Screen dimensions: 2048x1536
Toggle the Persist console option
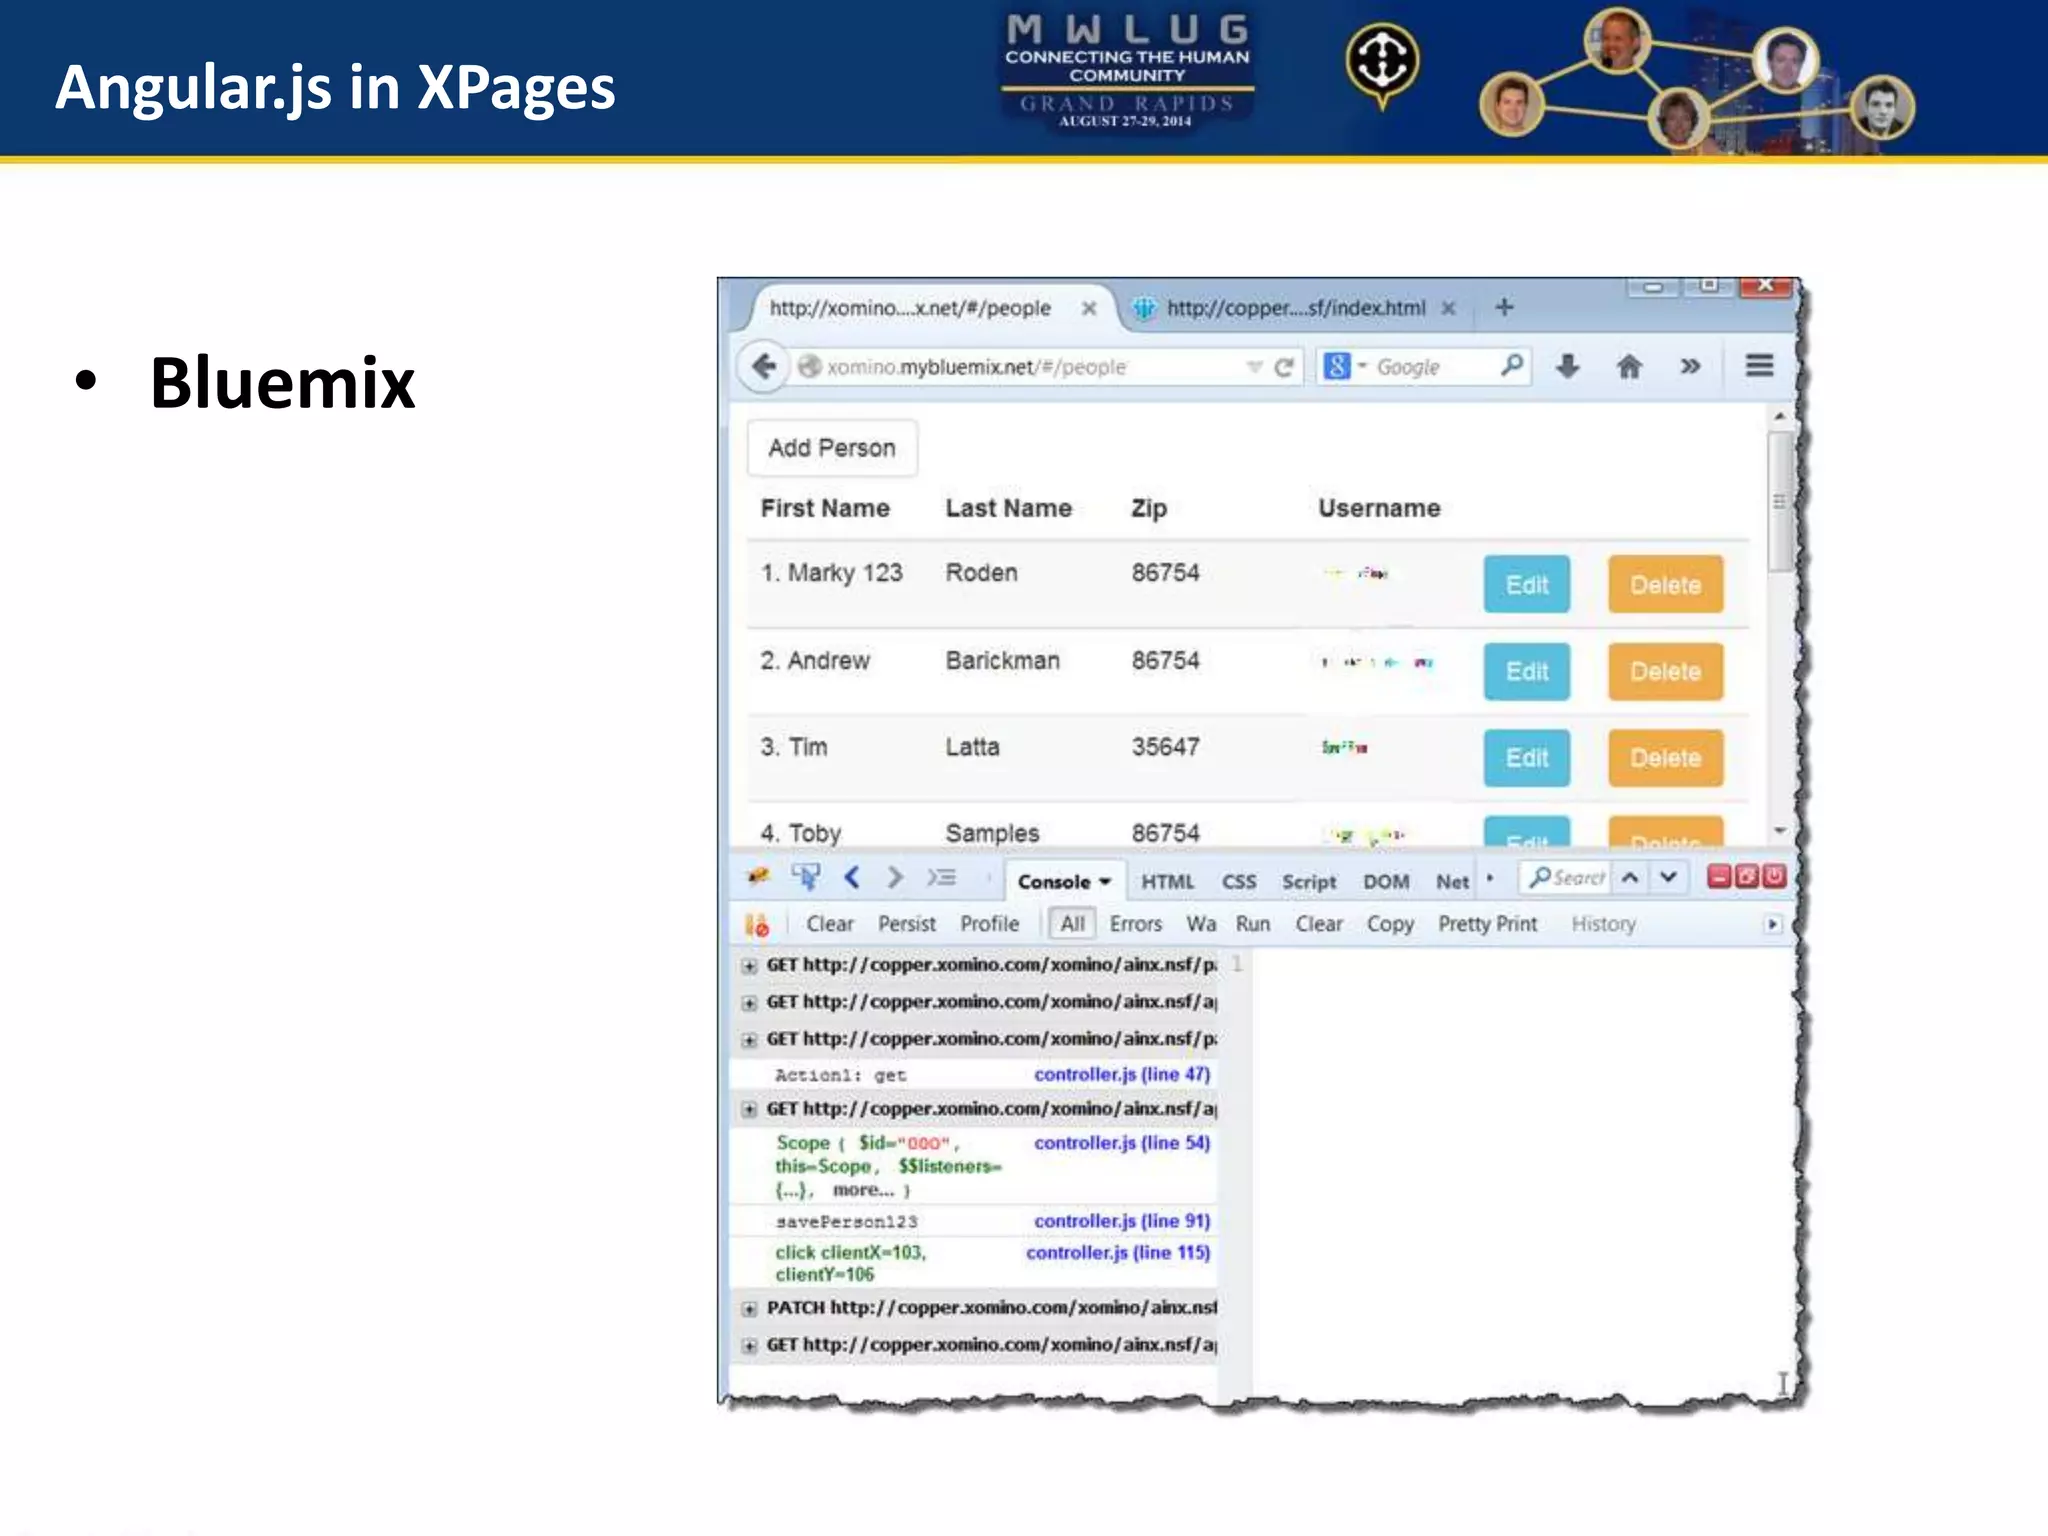pos(907,924)
